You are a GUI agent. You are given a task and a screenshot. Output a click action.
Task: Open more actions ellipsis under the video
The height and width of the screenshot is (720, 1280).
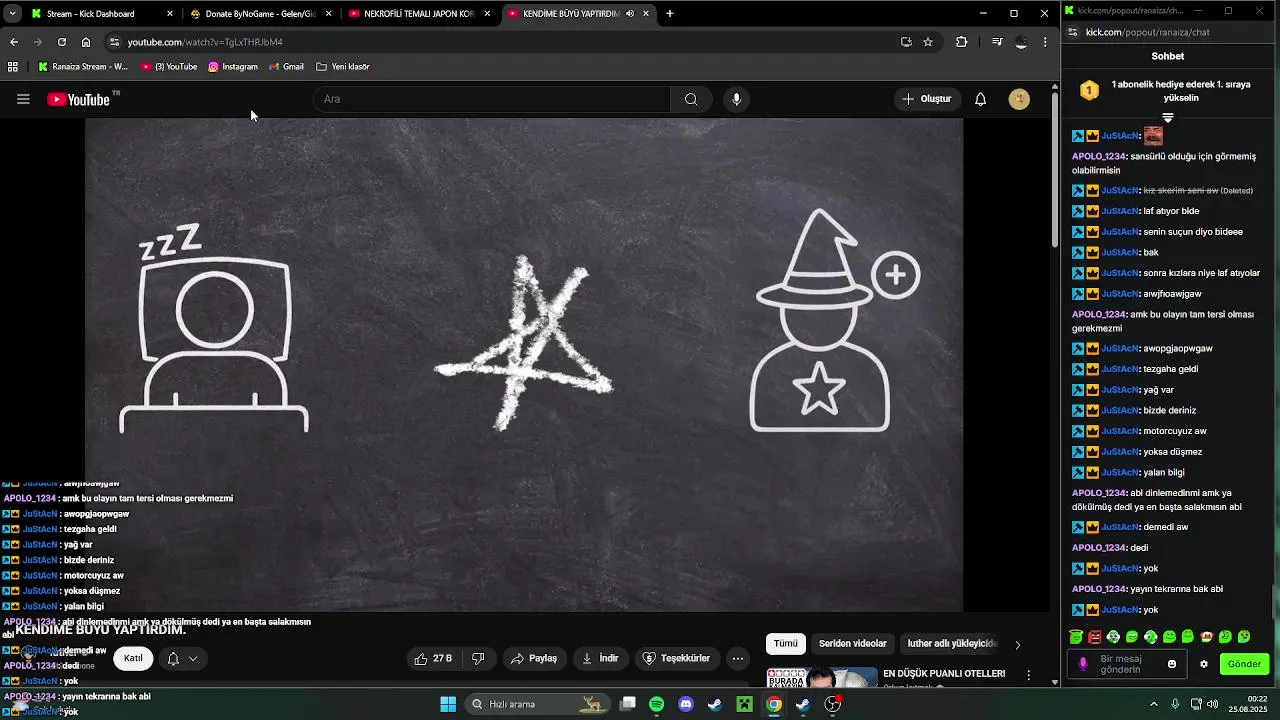tap(738, 658)
